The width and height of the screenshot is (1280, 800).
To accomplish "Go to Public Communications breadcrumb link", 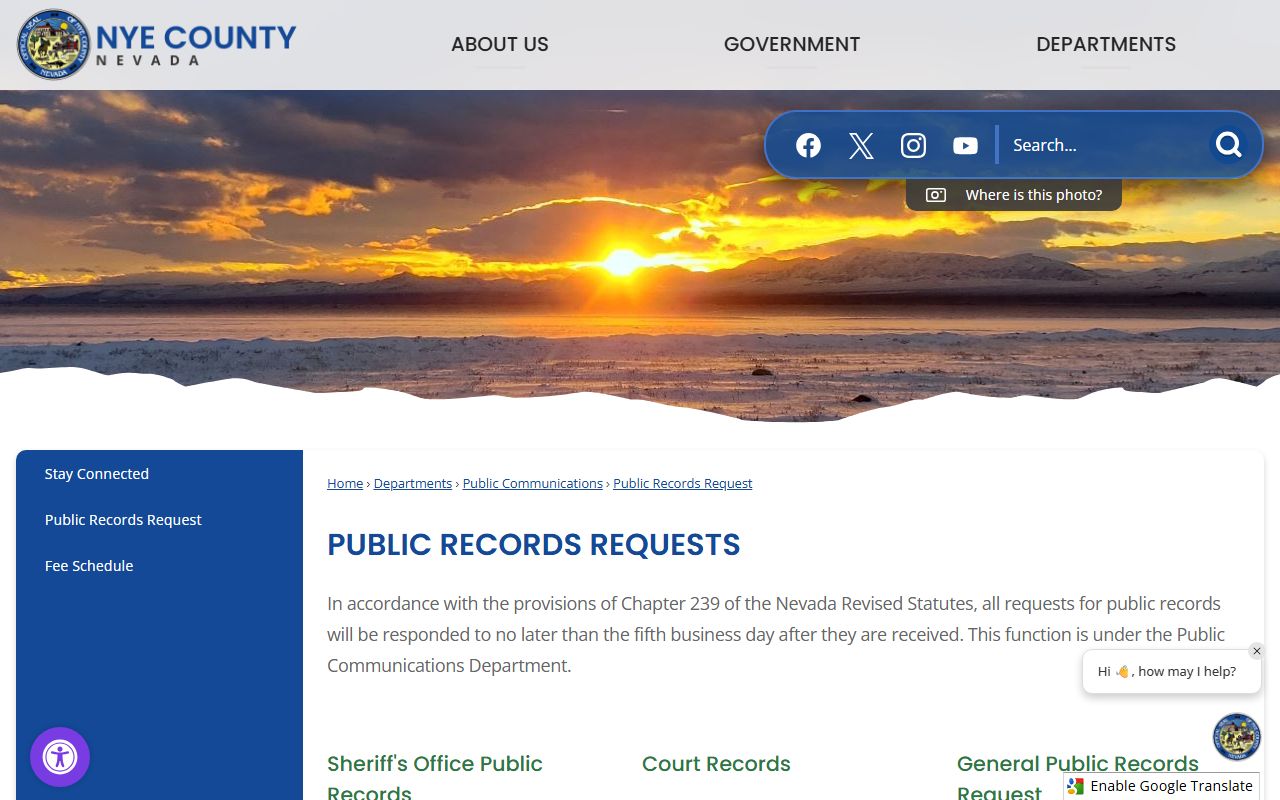I will coord(533,483).
